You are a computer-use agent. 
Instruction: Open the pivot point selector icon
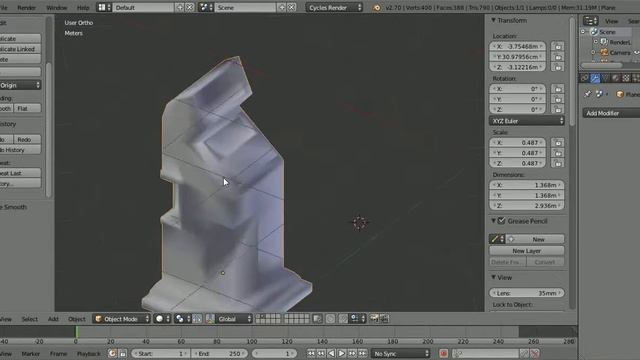click(x=182, y=319)
